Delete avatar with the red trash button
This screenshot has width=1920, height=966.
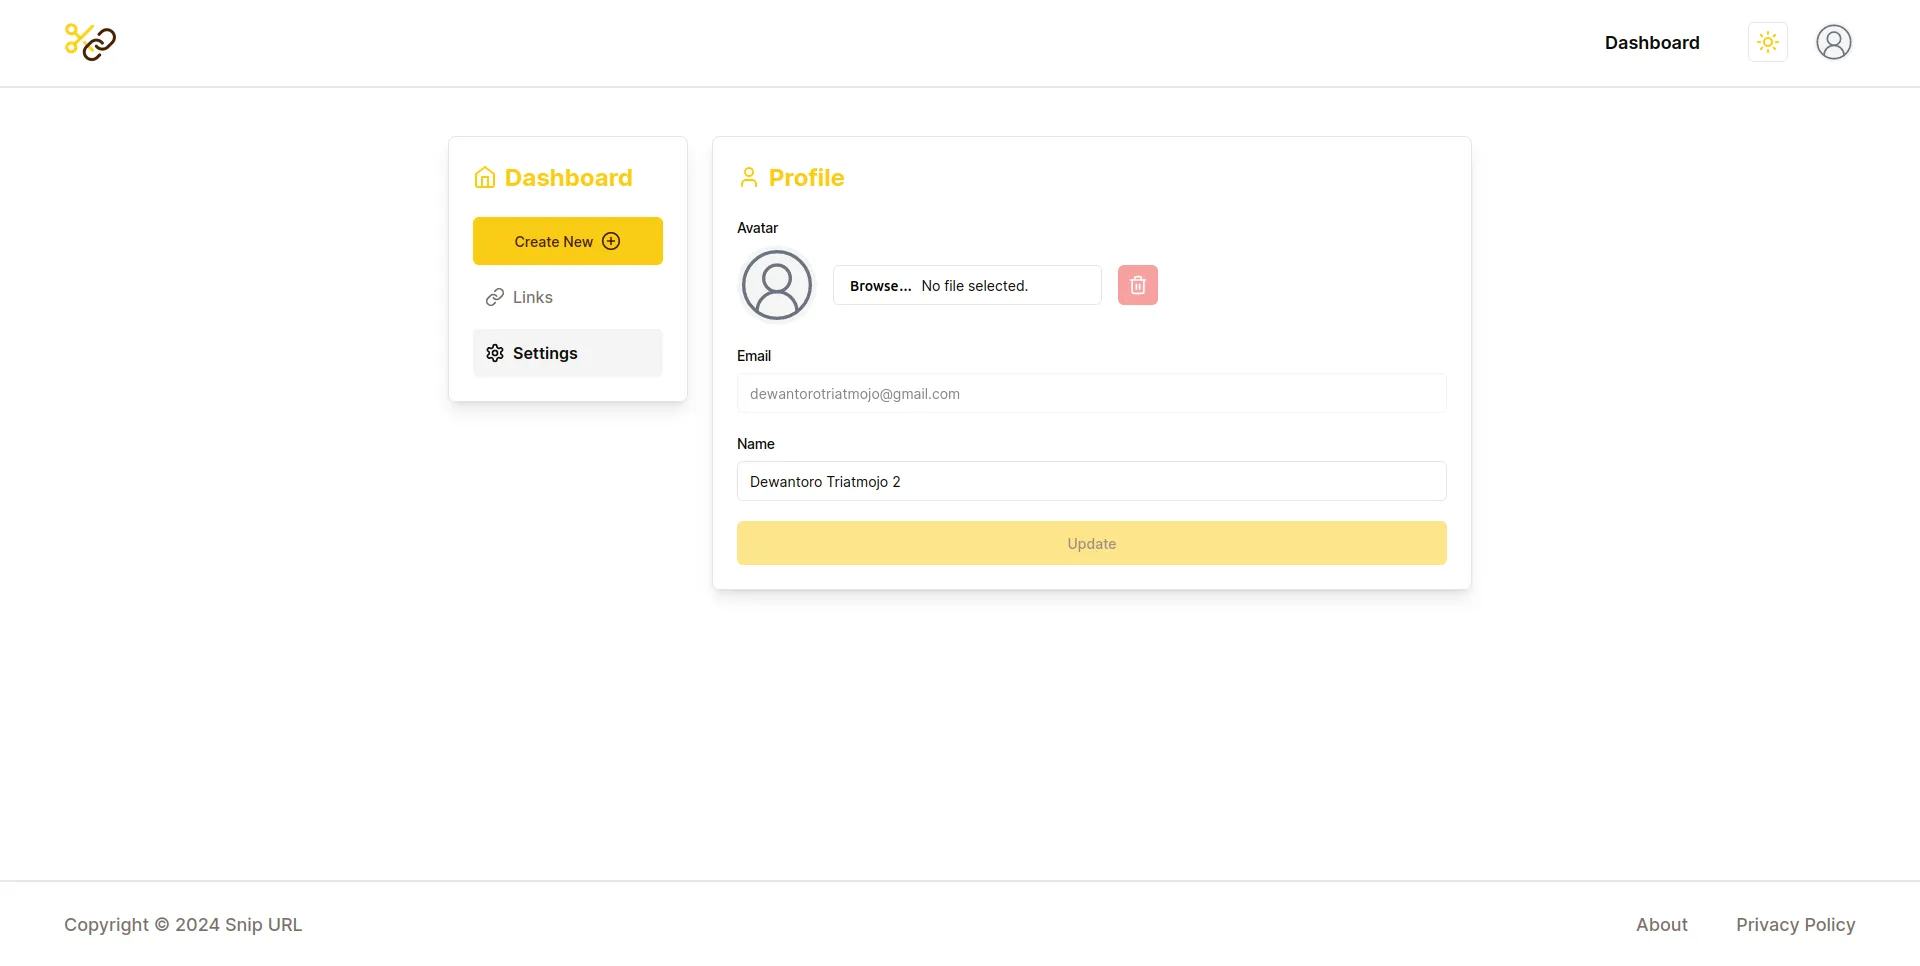(1138, 285)
